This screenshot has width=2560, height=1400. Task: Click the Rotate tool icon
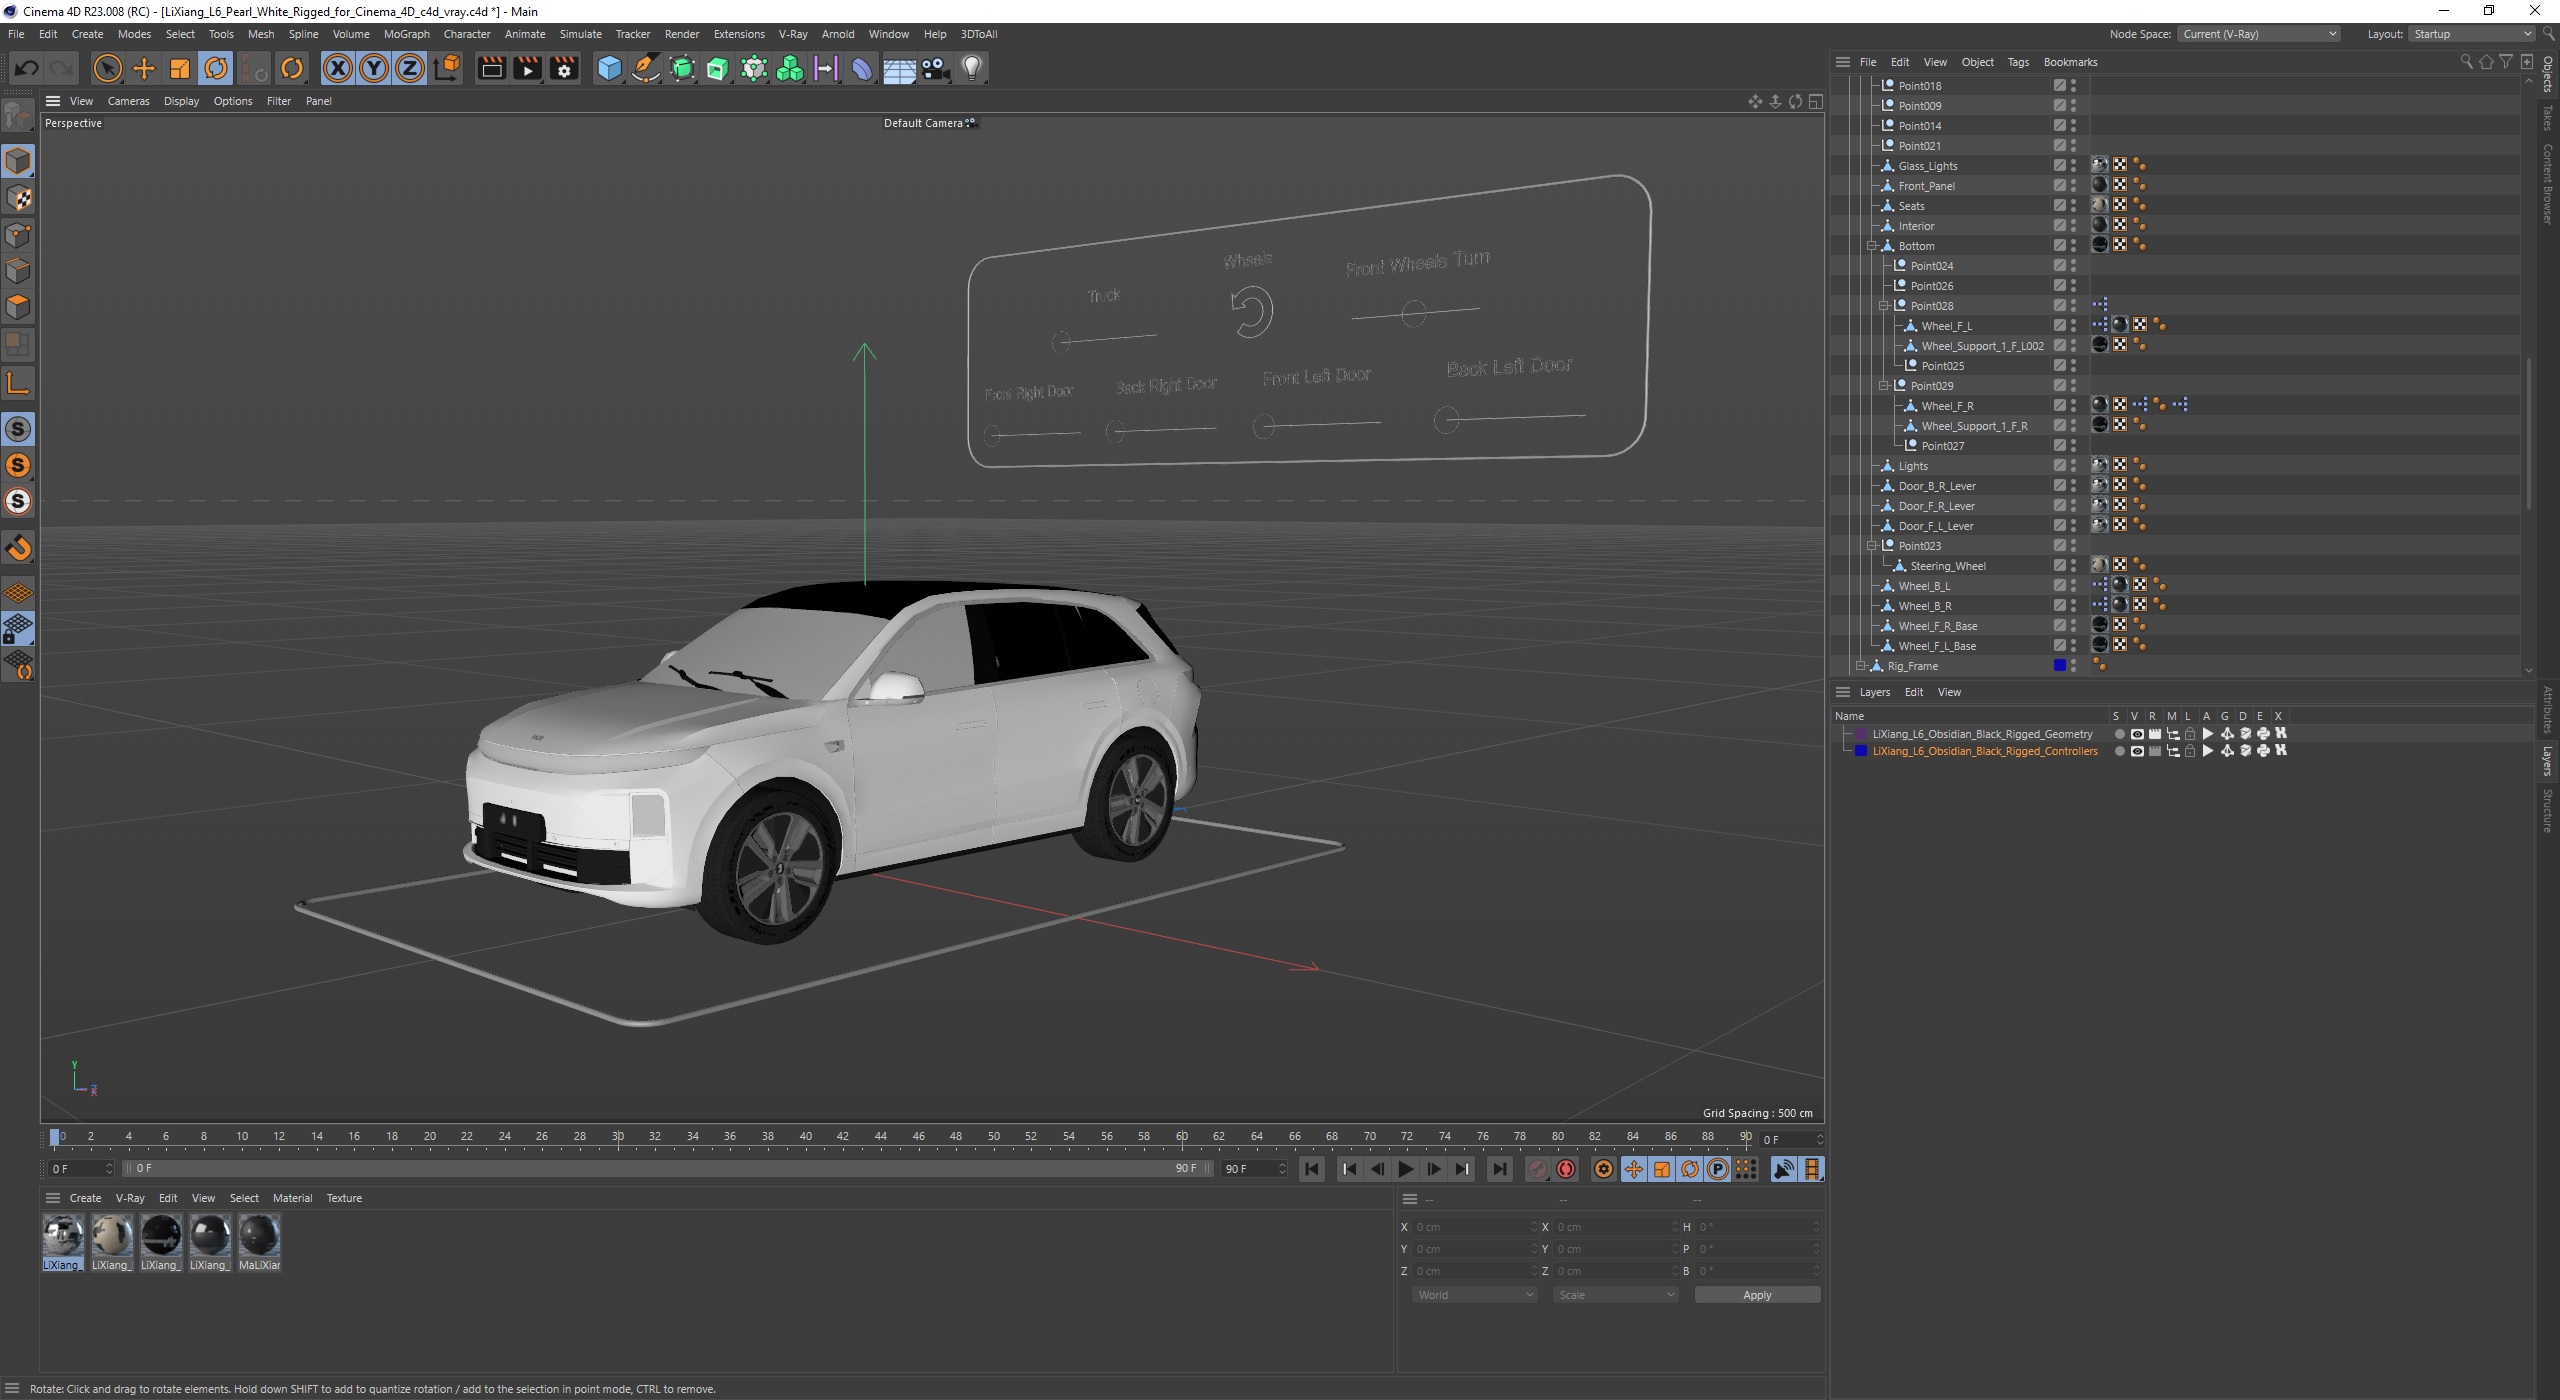click(215, 67)
